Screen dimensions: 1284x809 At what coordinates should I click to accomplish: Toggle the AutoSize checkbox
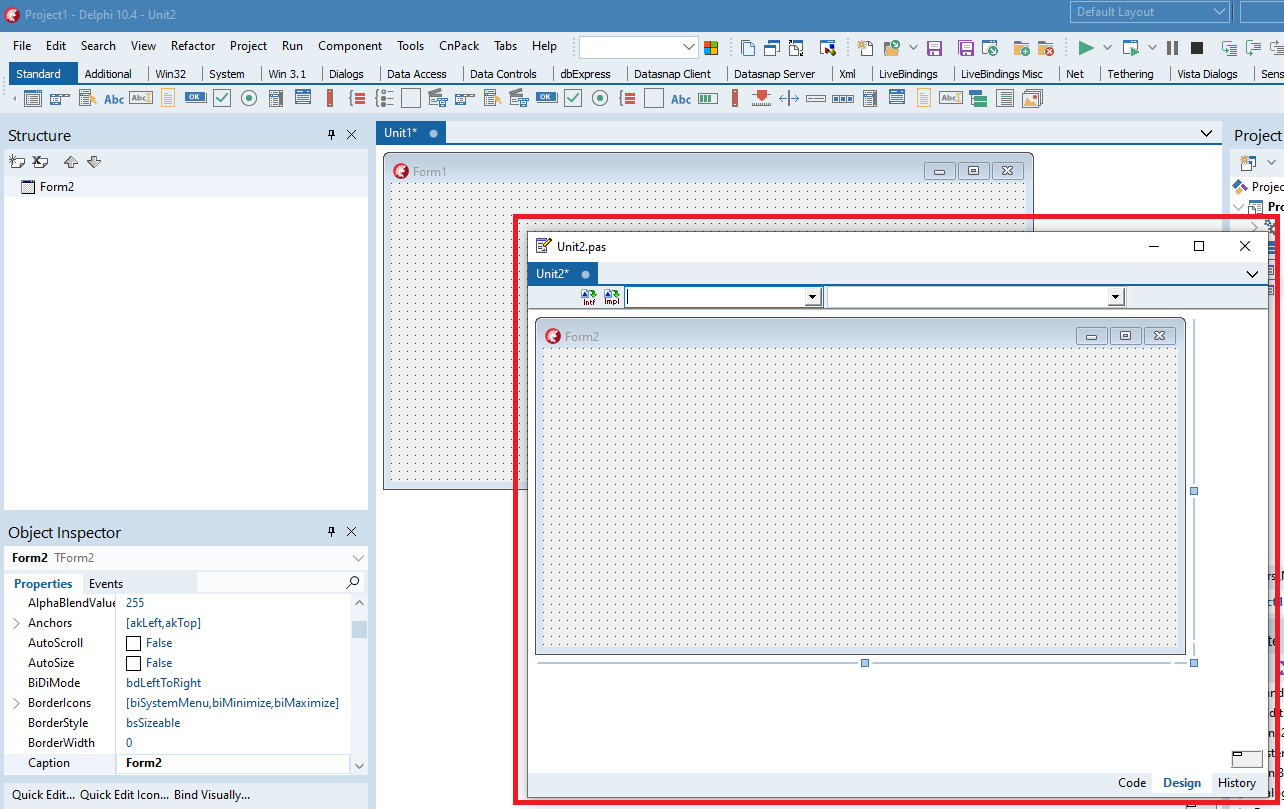tap(133, 663)
